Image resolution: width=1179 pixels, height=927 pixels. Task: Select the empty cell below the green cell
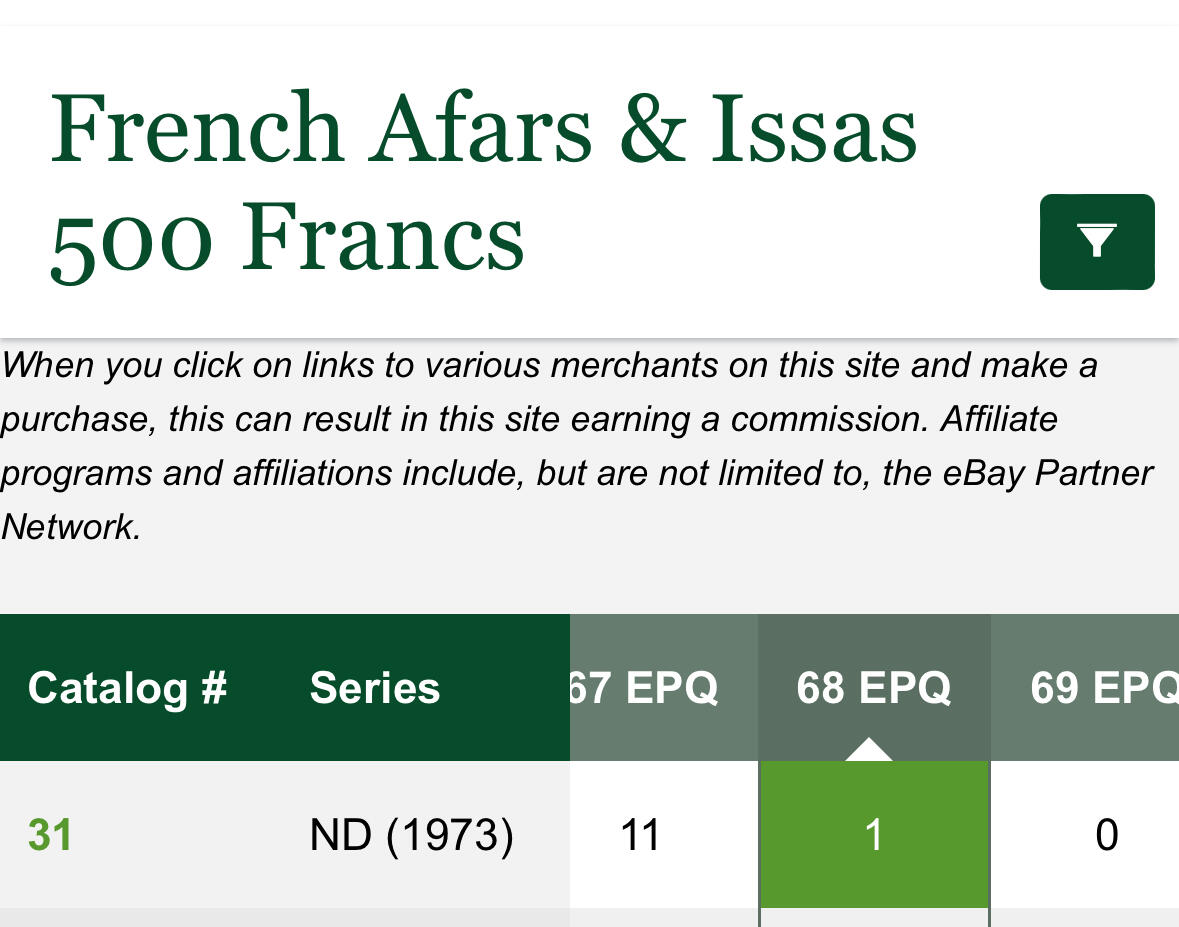[x=874, y=918]
